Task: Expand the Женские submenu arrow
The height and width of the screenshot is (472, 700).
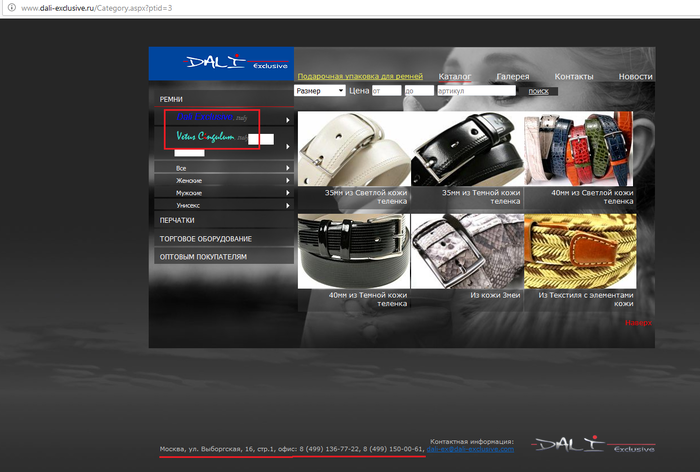Action: point(288,180)
